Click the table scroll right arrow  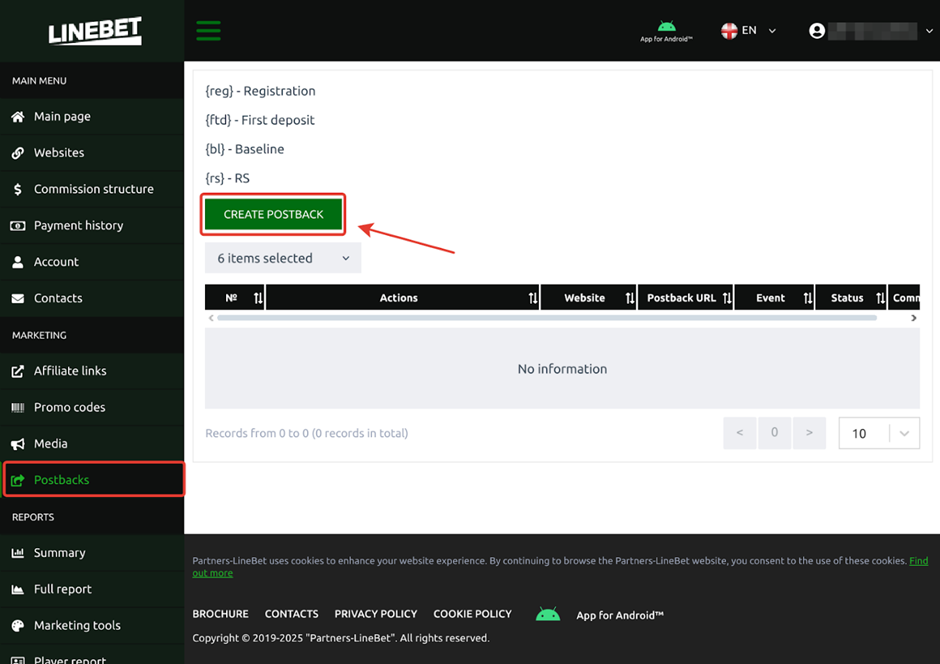tap(914, 318)
